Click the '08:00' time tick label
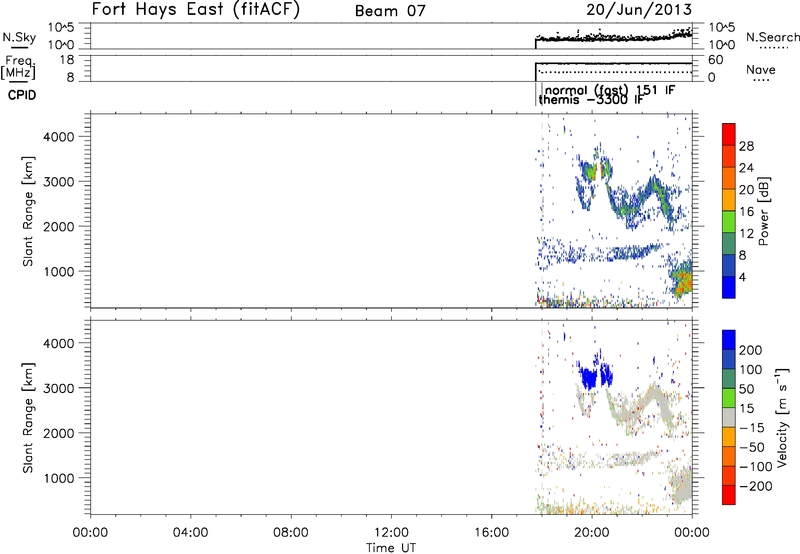800x554 pixels. point(290,533)
